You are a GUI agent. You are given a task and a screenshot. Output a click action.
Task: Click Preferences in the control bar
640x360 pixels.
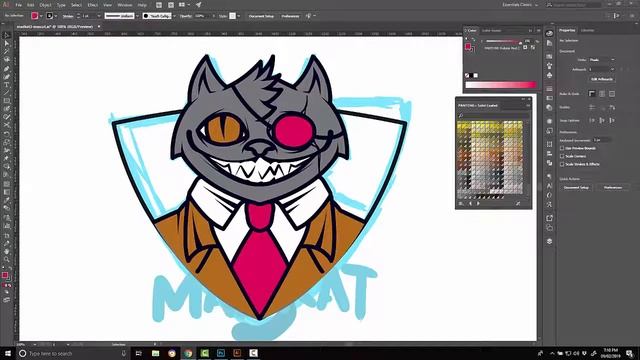(x=290, y=16)
